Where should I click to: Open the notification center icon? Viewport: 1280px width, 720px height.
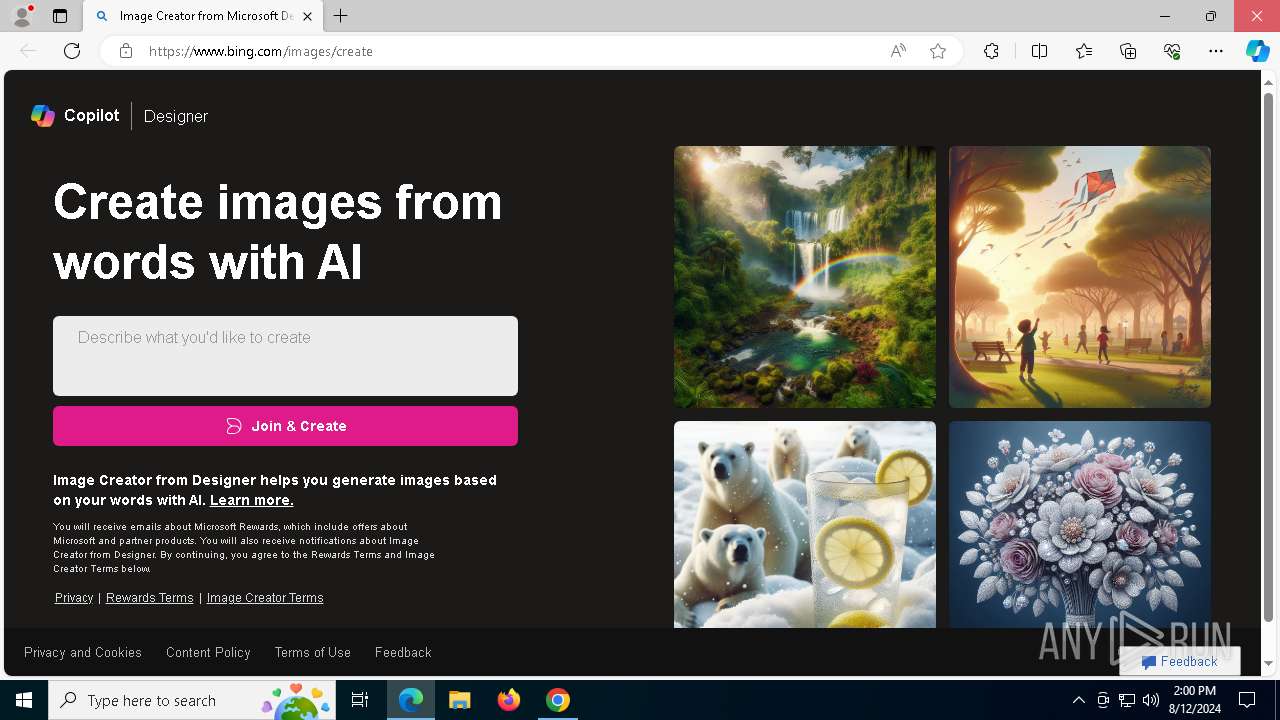point(1247,700)
